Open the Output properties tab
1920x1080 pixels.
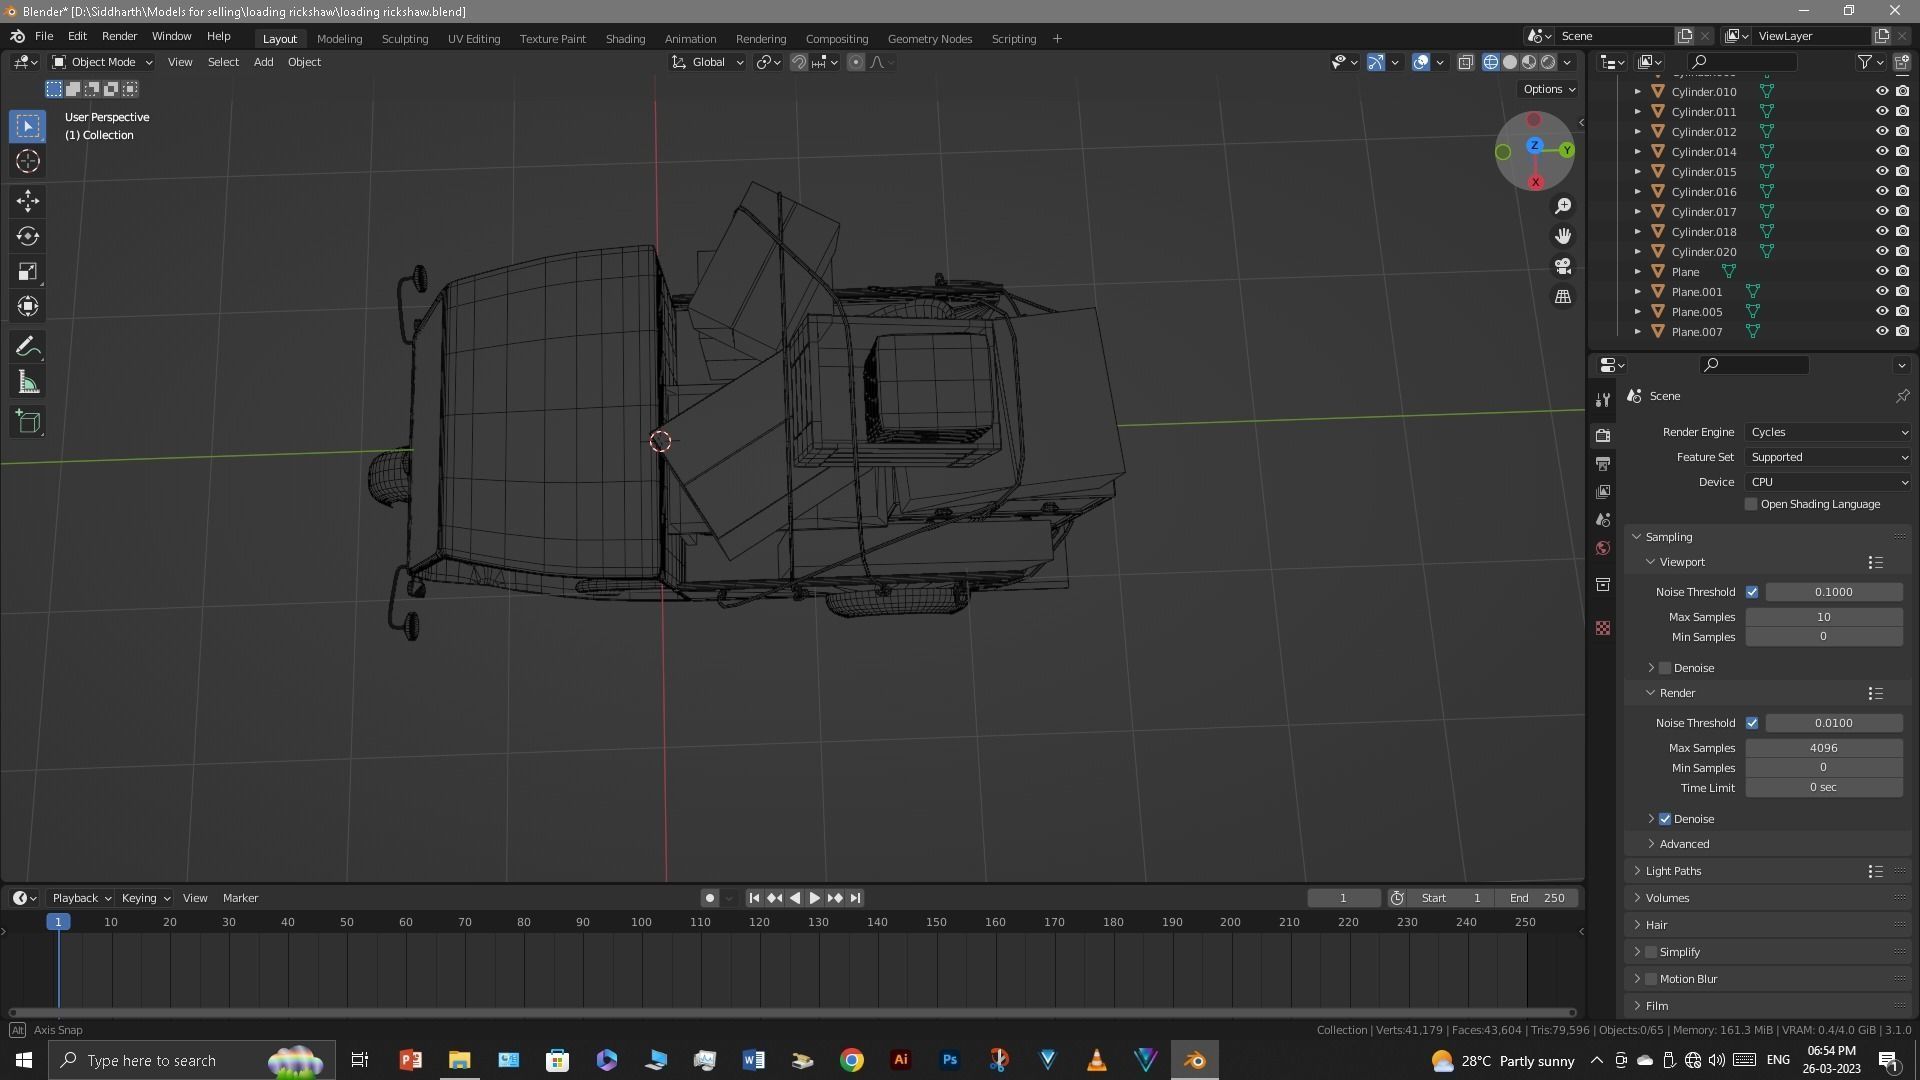pos(1603,464)
